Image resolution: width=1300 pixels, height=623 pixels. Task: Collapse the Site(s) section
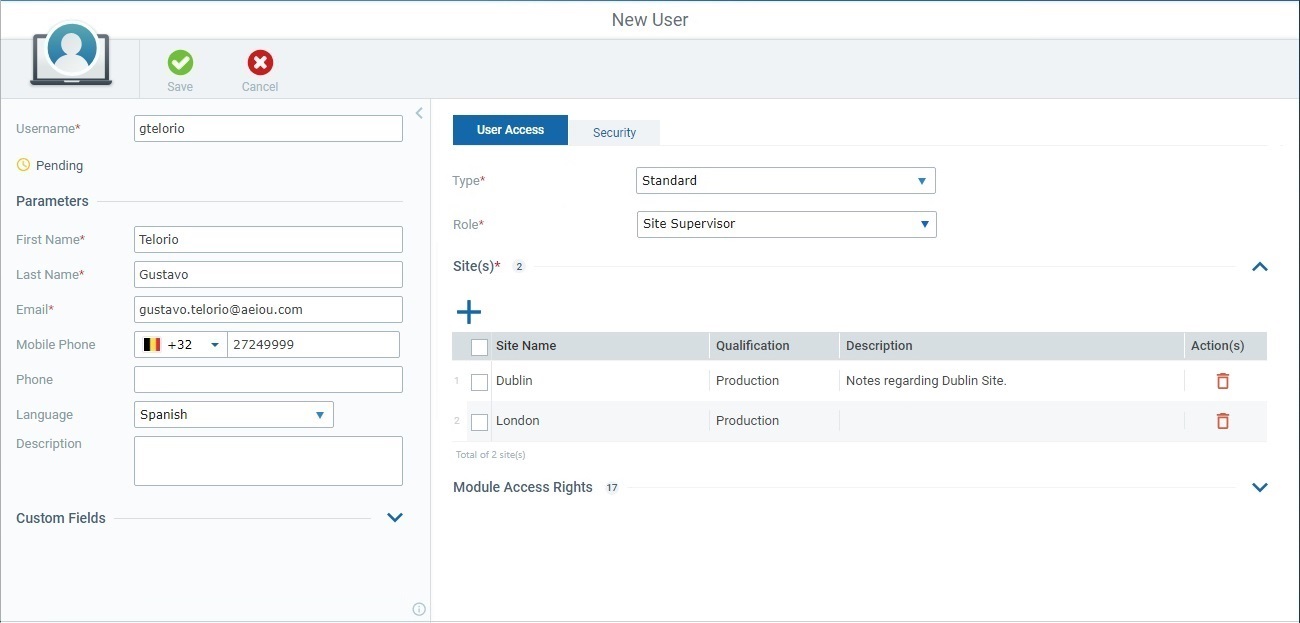(1260, 266)
